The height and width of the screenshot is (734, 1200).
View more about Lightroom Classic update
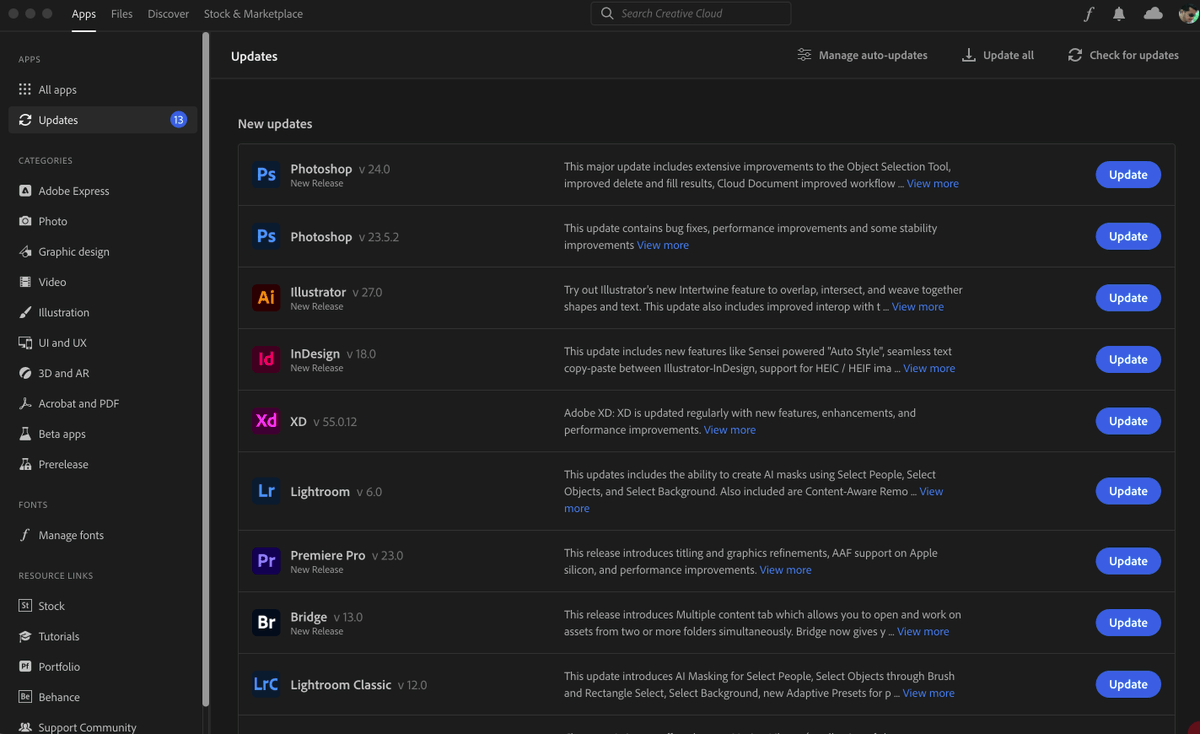[929, 693]
